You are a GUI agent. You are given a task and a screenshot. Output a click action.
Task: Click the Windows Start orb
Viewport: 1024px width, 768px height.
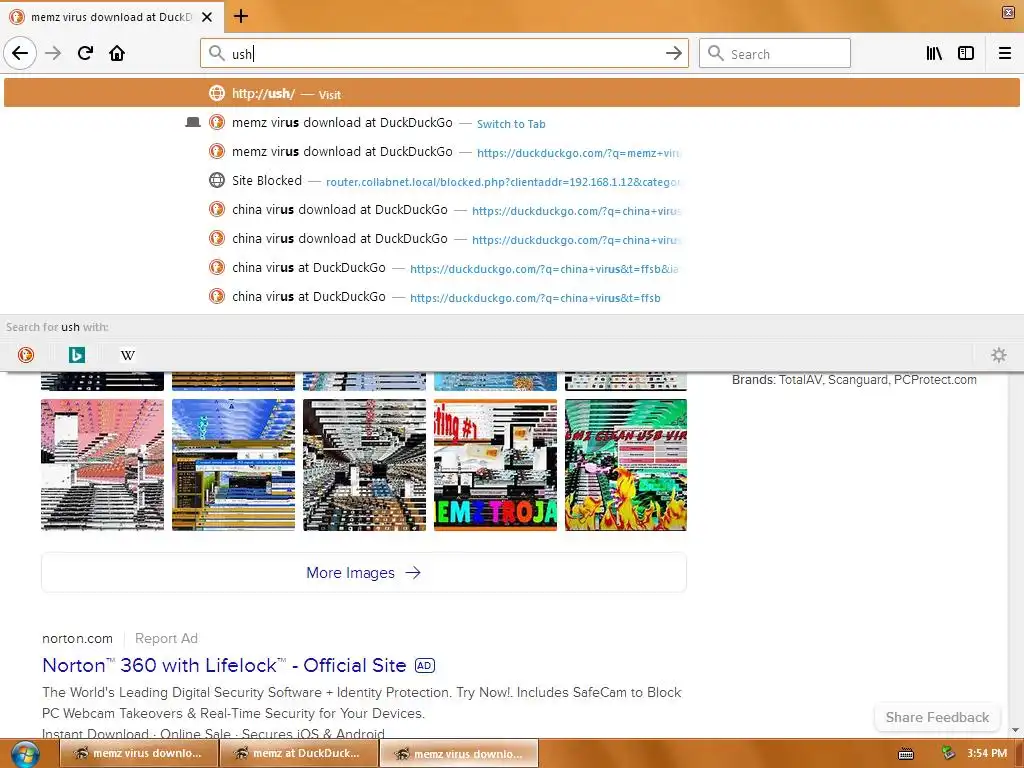click(x=24, y=754)
